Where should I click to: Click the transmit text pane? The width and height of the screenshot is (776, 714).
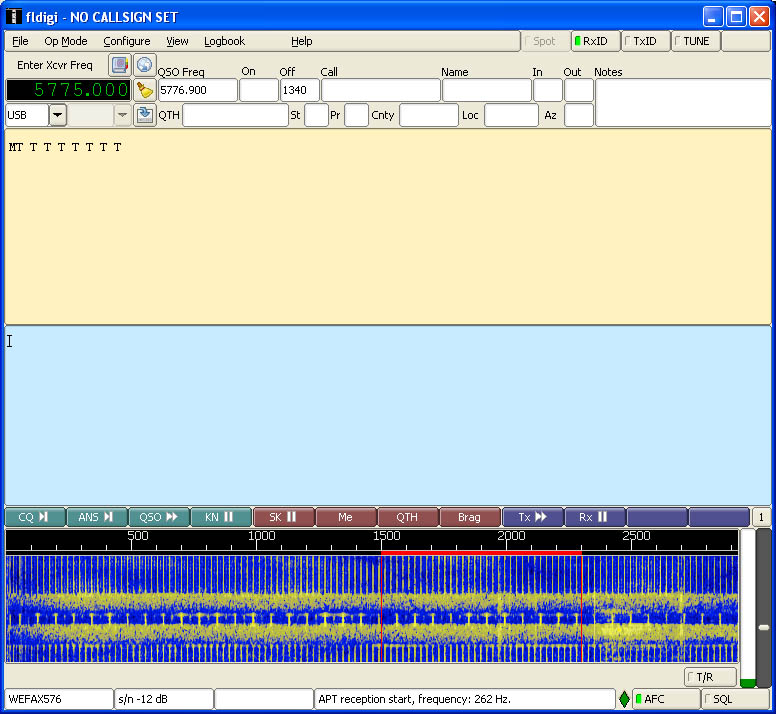point(388,415)
